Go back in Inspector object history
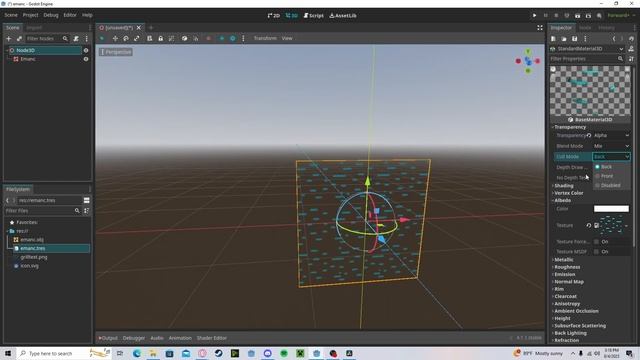640x360 pixels. coord(613,38)
